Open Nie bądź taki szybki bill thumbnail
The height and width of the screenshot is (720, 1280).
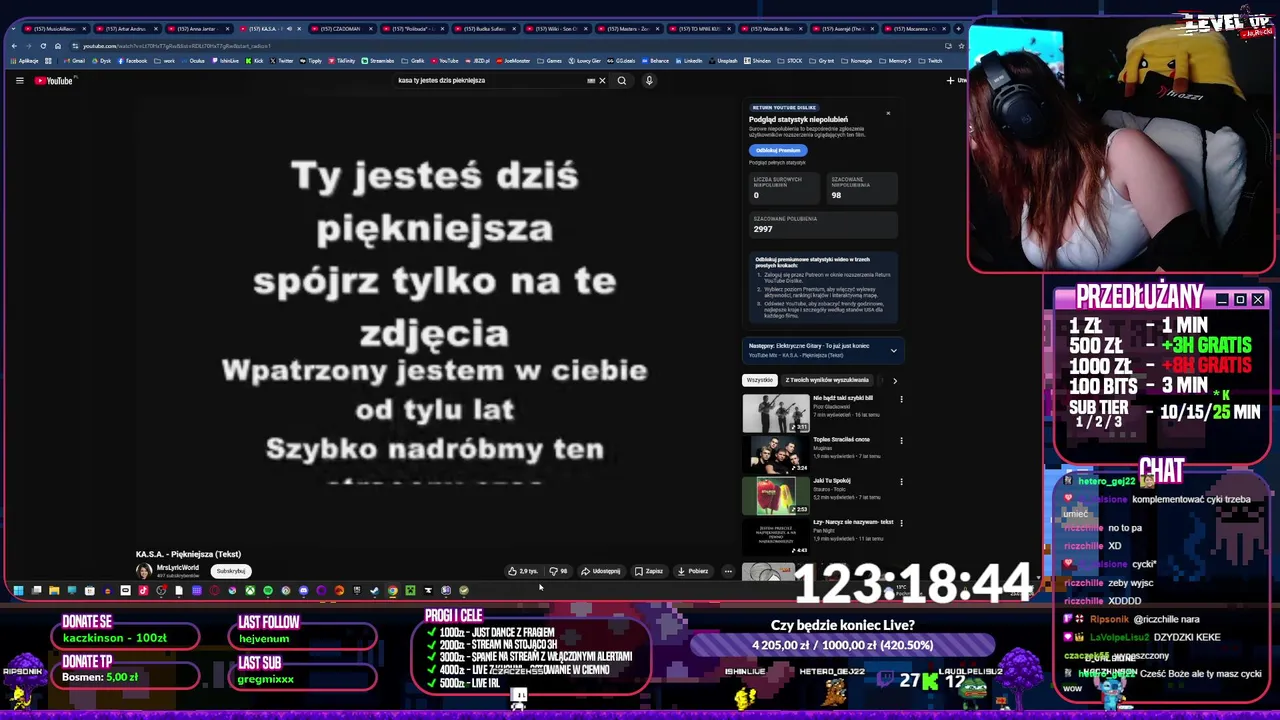[776, 413]
